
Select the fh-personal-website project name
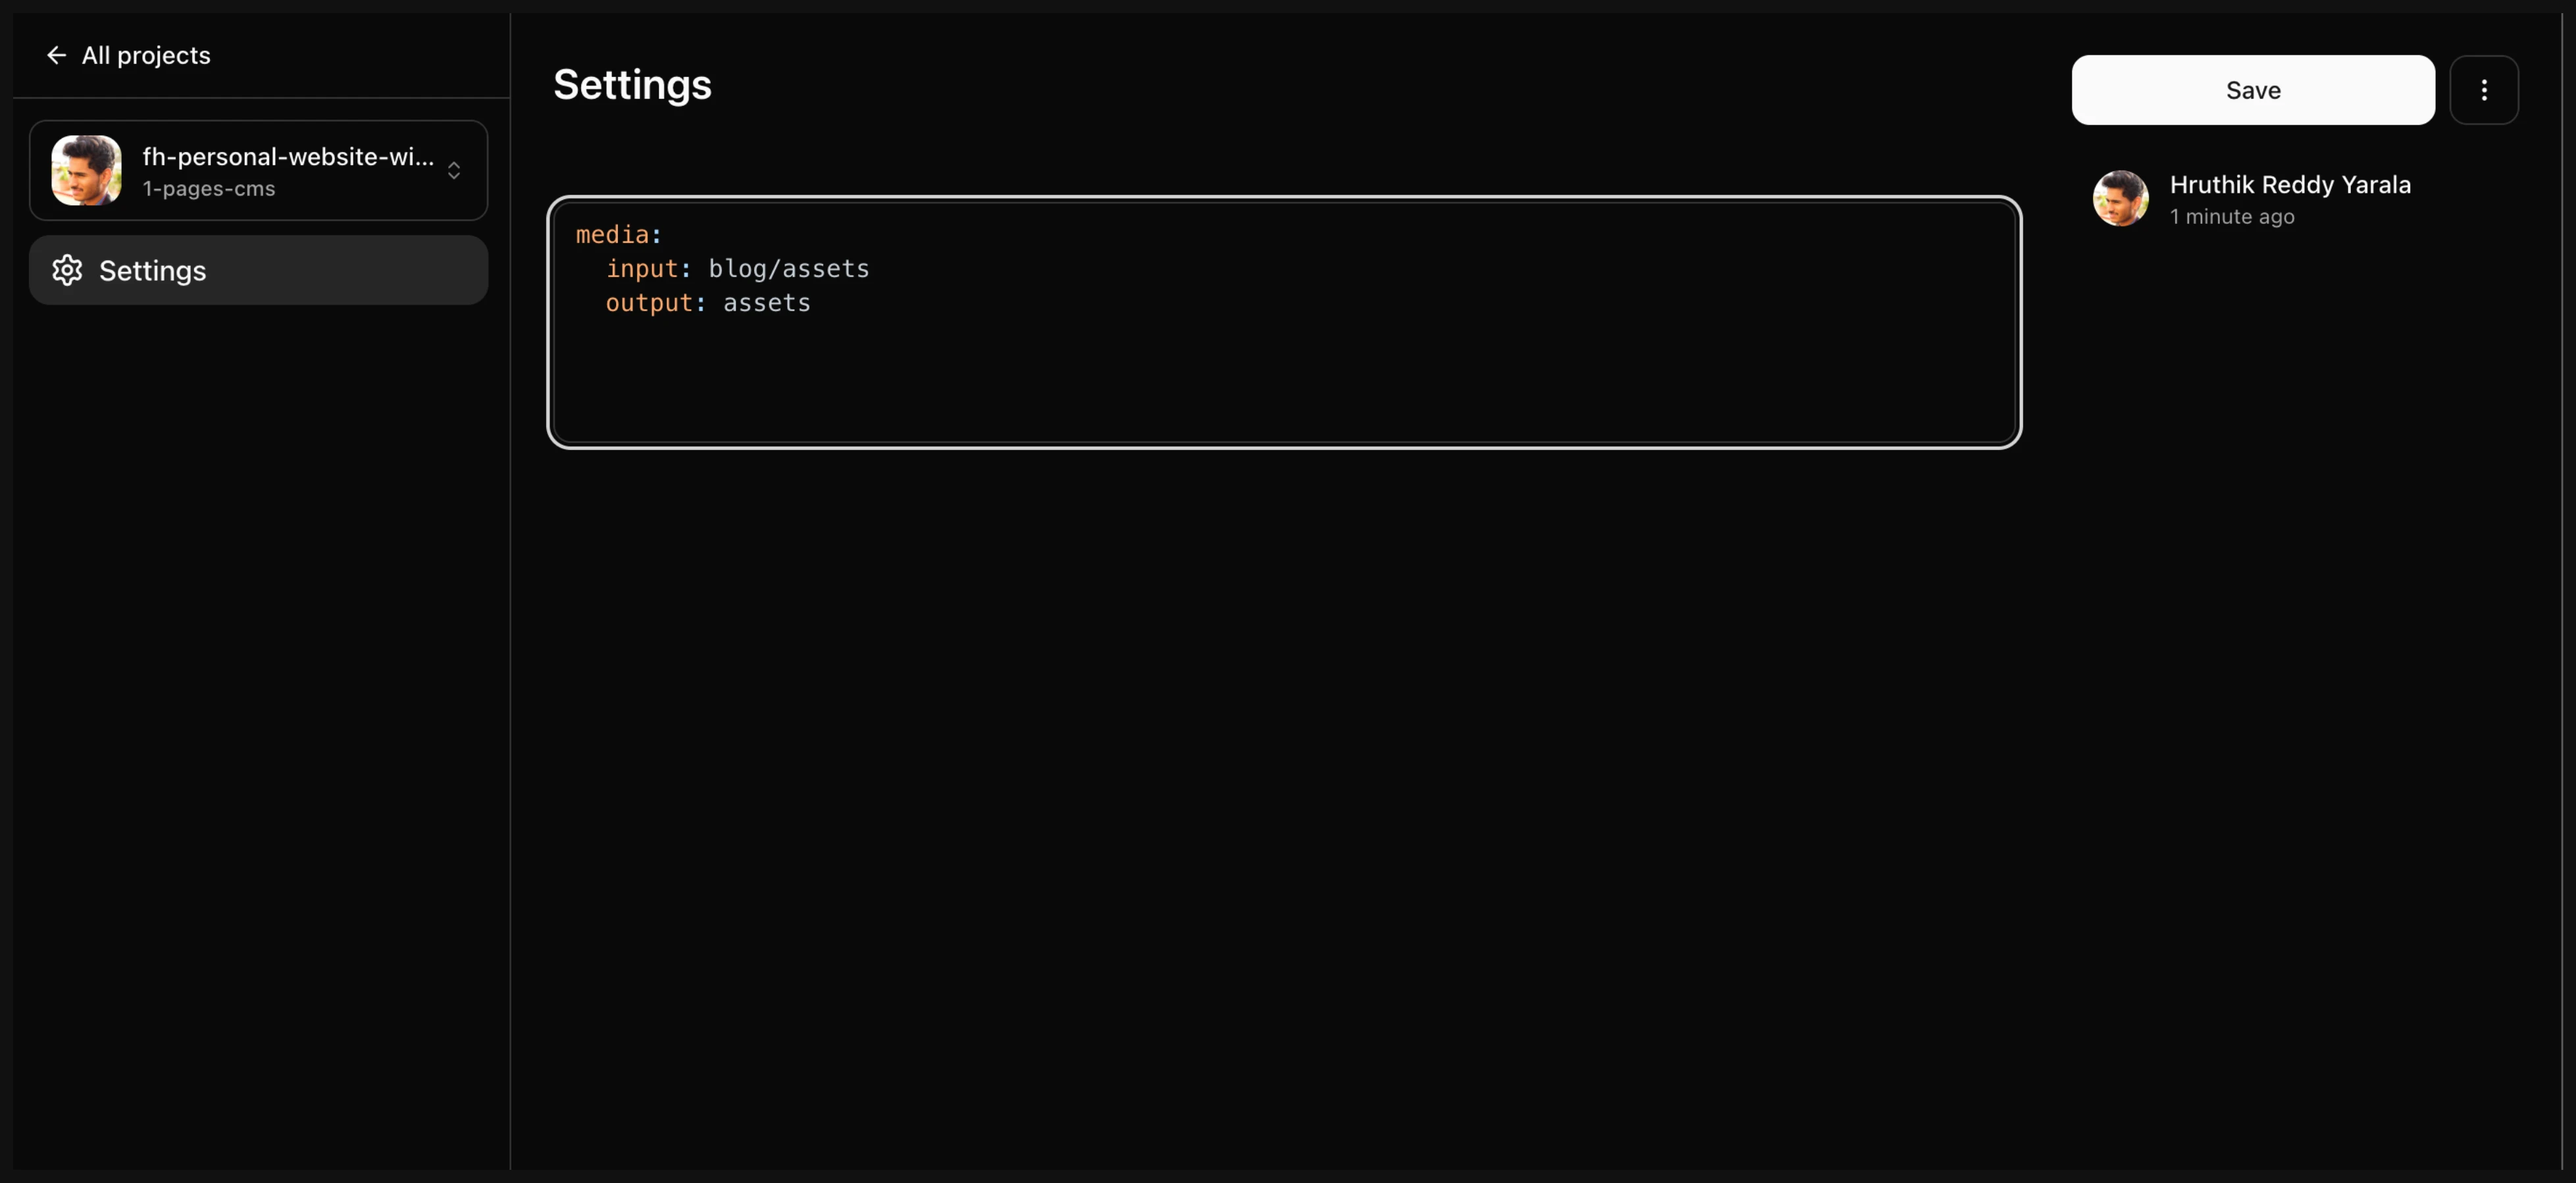(288, 157)
